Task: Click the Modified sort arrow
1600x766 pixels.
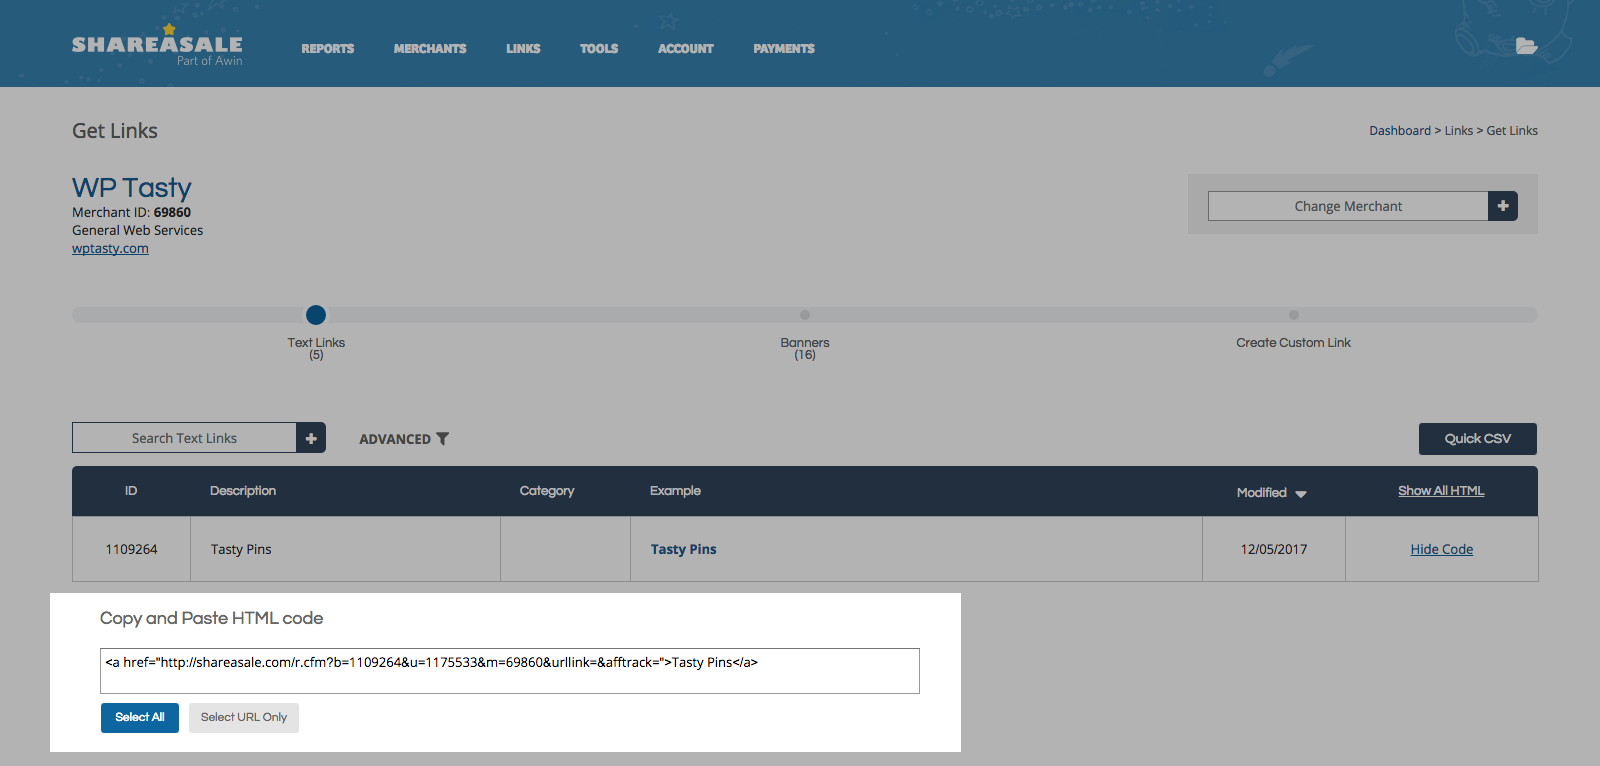Action: coord(1301,494)
